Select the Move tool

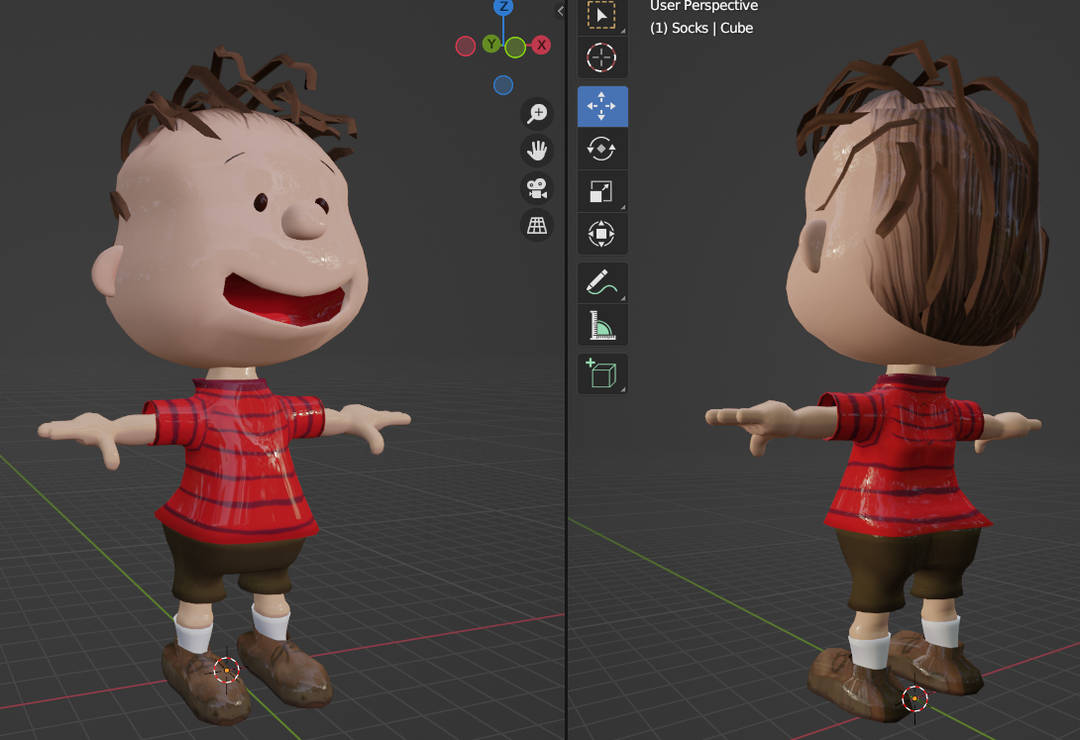[601, 106]
